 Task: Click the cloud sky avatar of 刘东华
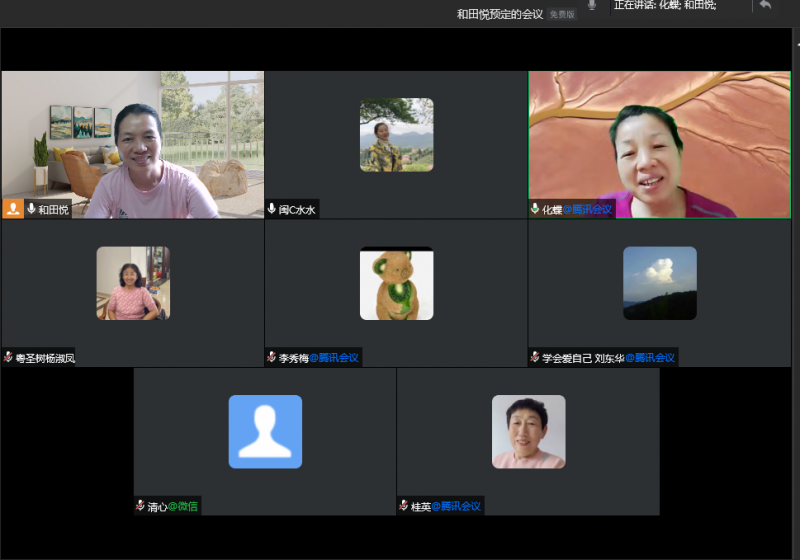(x=659, y=283)
